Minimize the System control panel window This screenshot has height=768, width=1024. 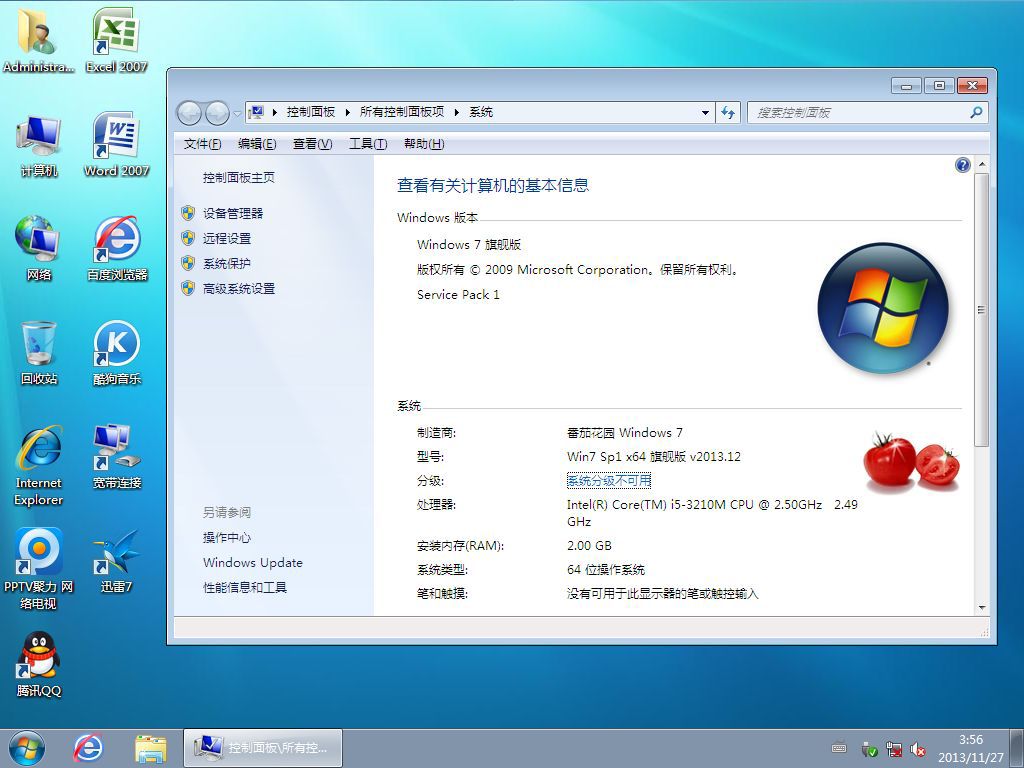click(906, 86)
